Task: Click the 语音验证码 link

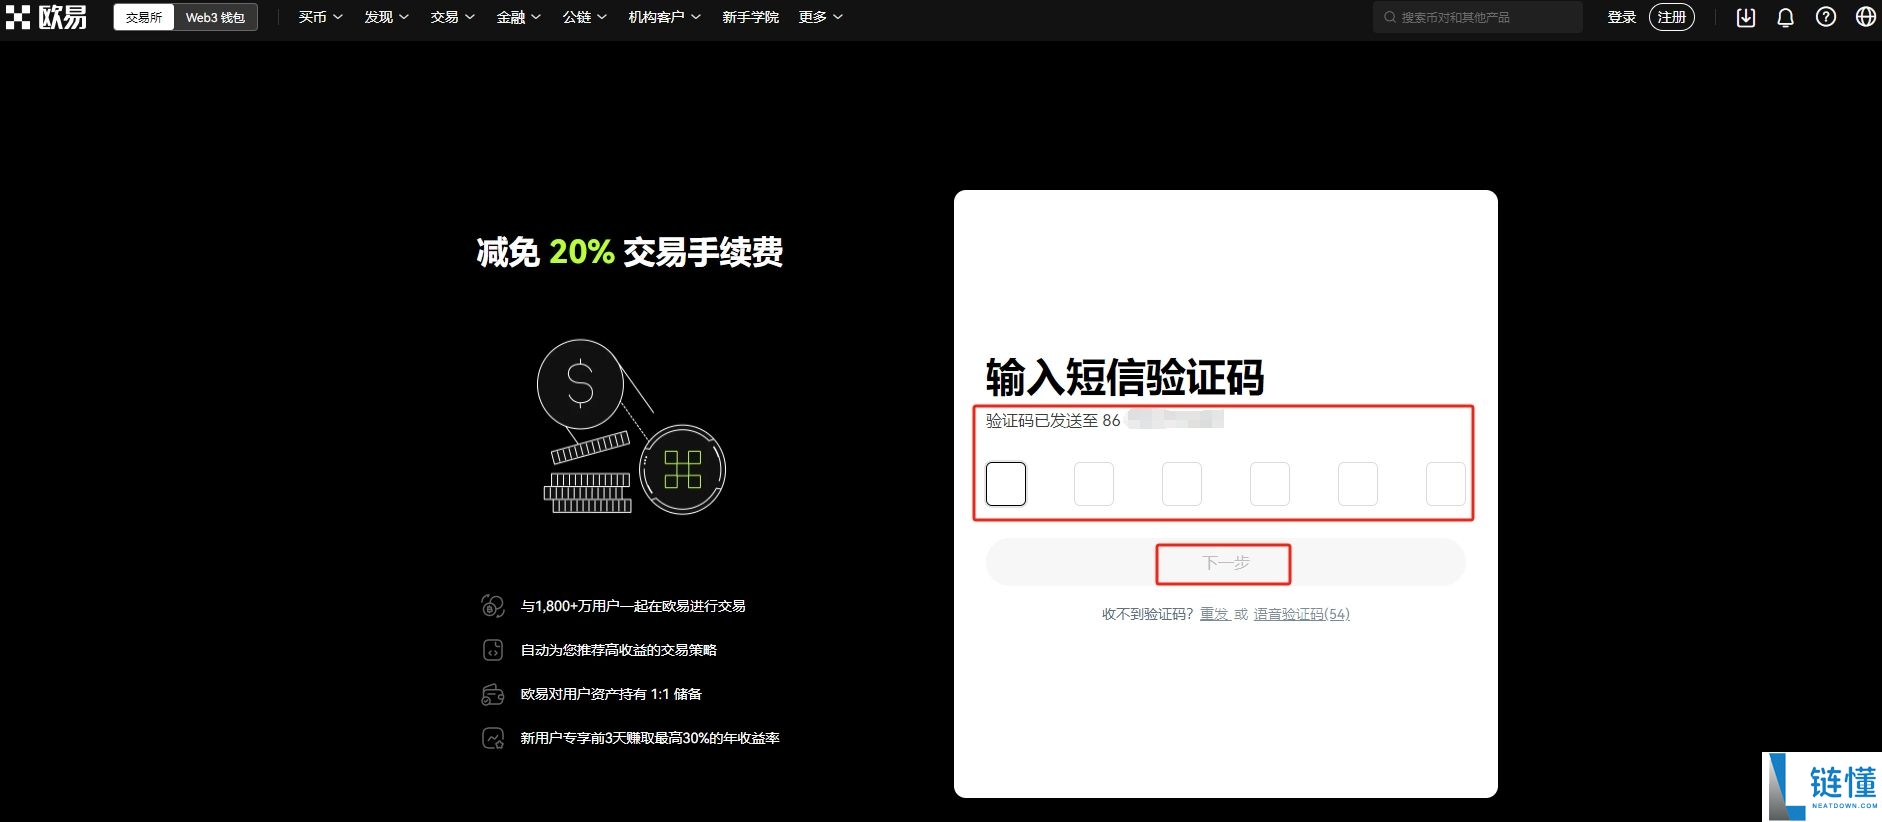Action: point(1302,614)
